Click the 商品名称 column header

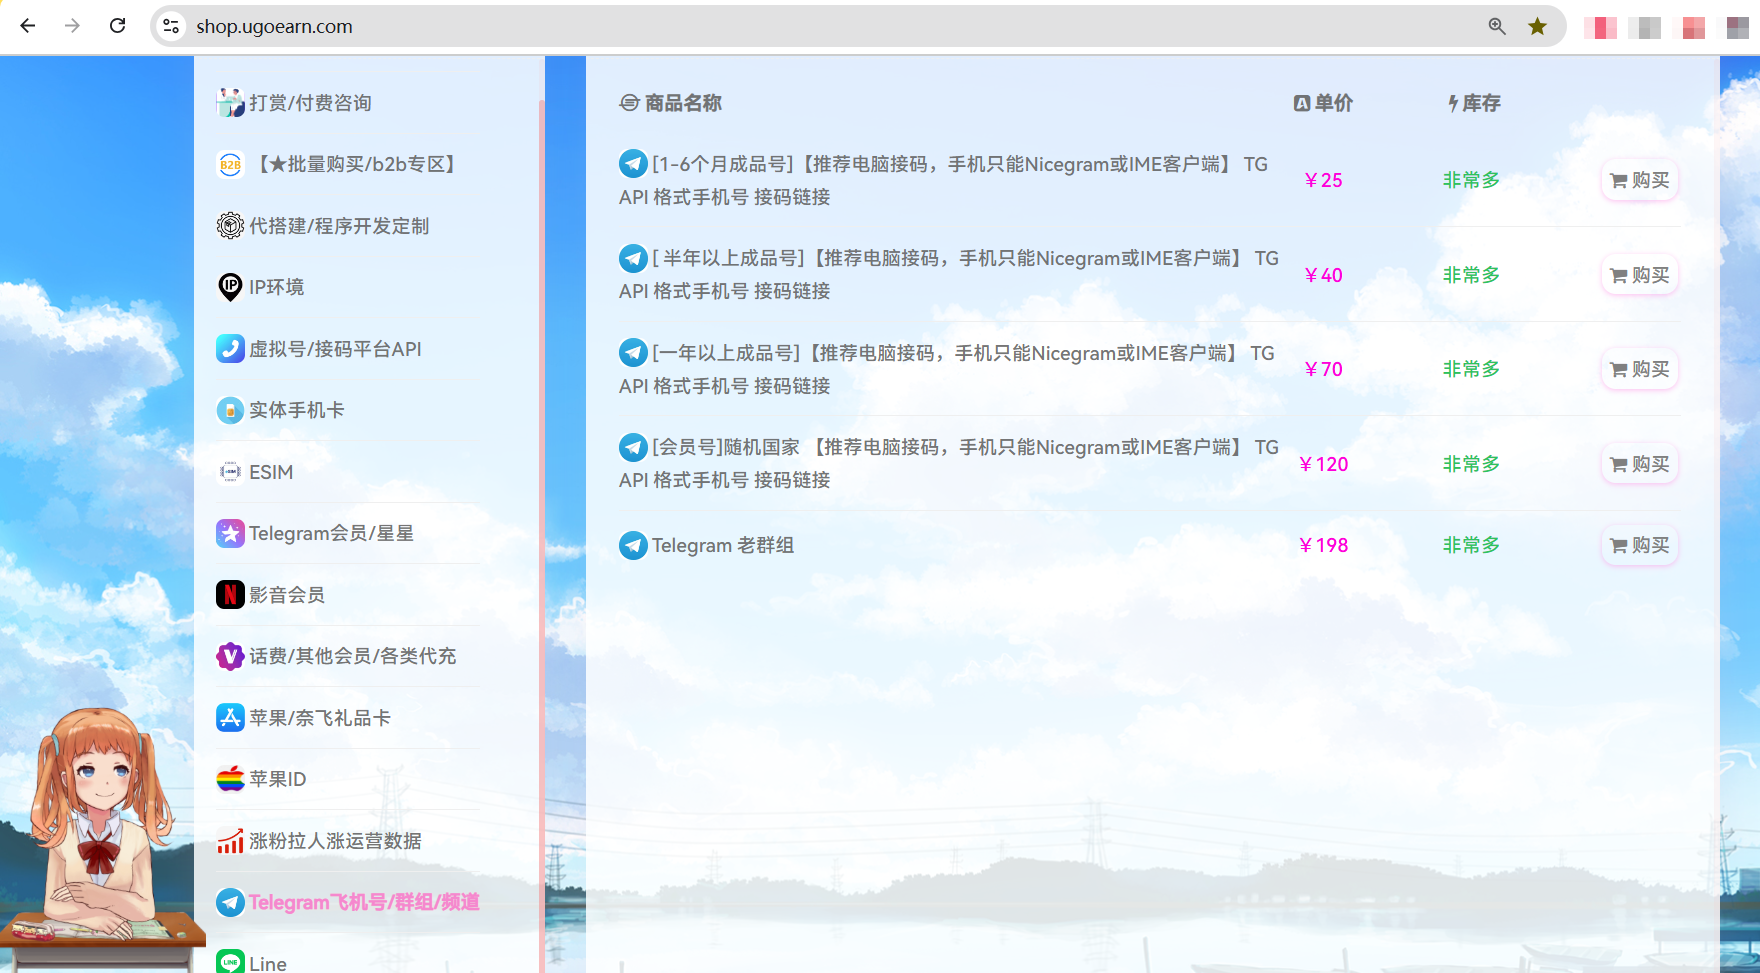[x=671, y=103]
